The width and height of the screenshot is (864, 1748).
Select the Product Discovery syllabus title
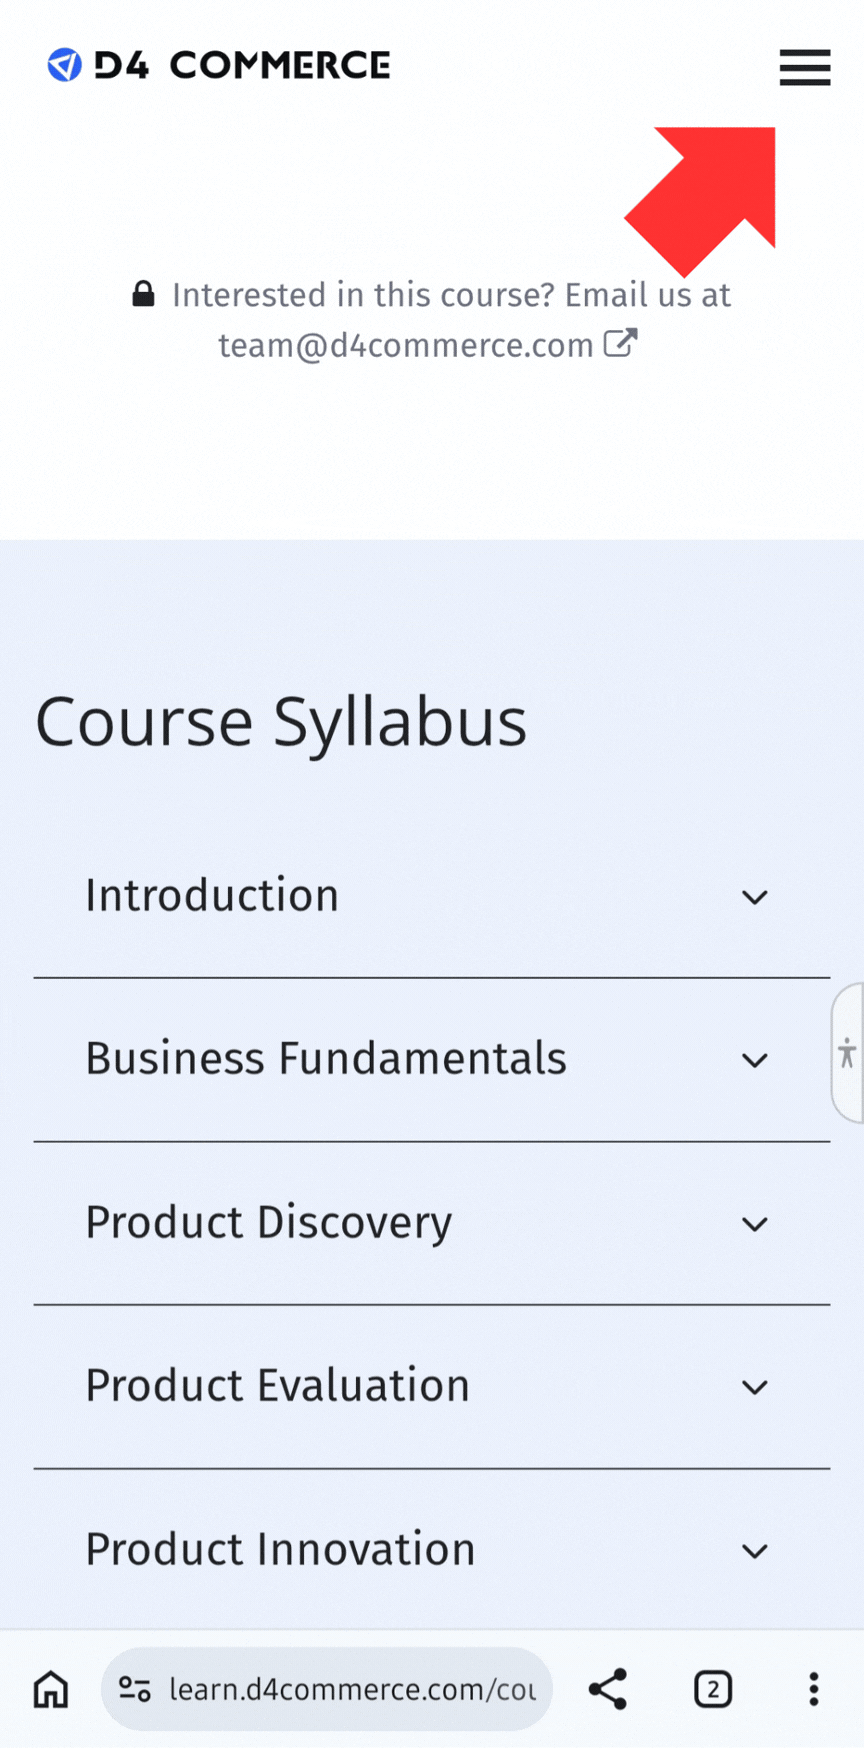point(269,1222)
